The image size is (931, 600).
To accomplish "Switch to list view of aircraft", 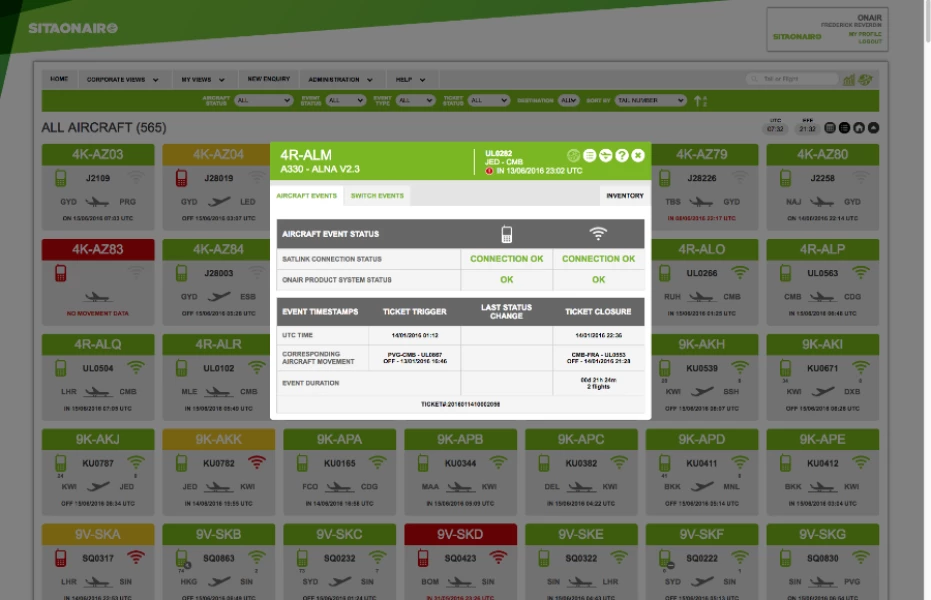I will pos(845,128).
